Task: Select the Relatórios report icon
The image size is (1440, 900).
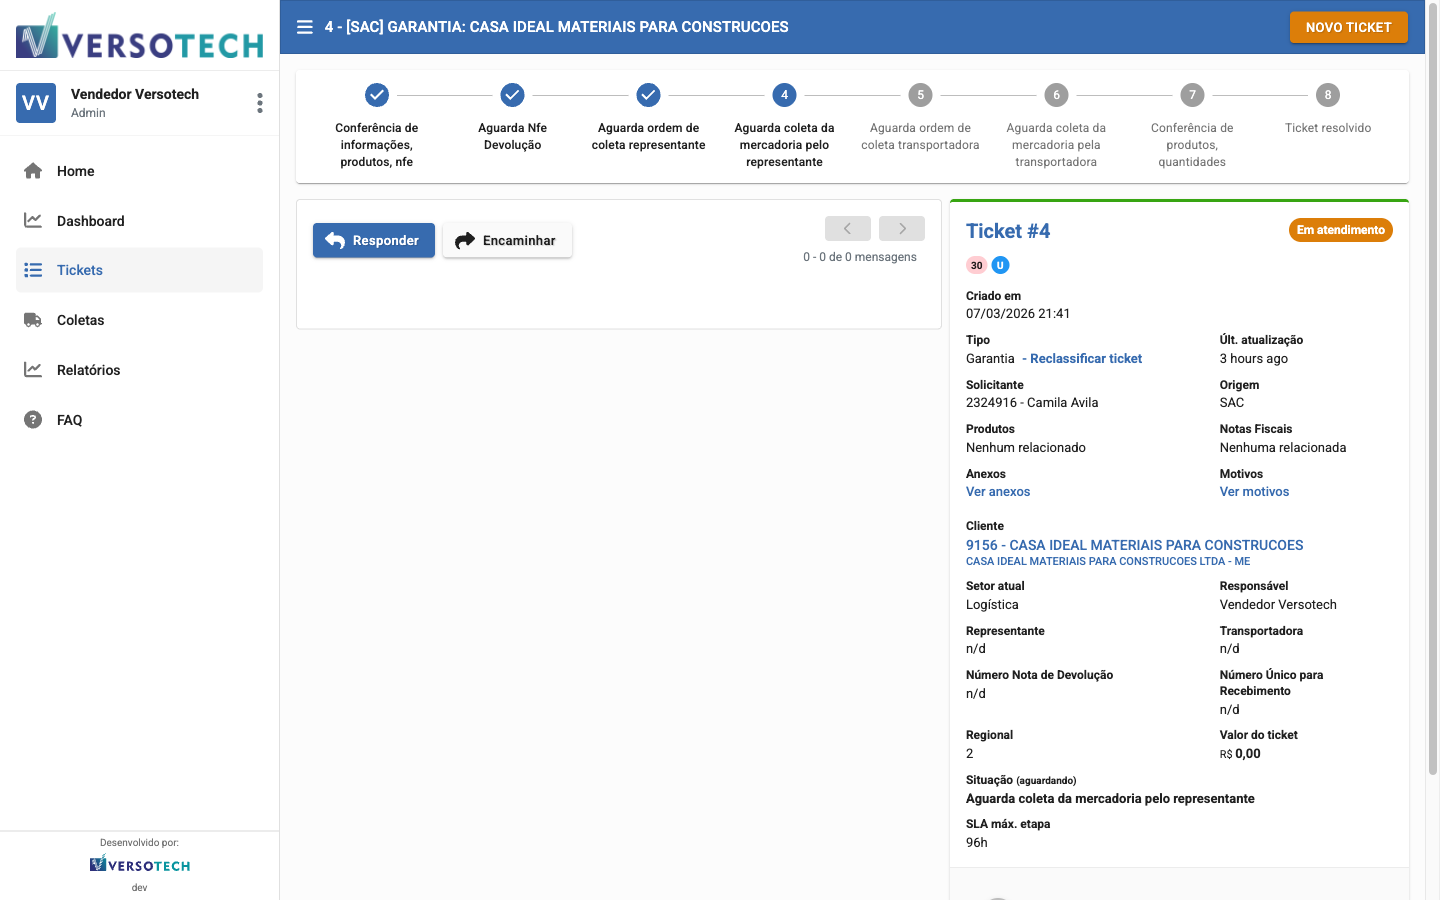Action: (33, 369)
